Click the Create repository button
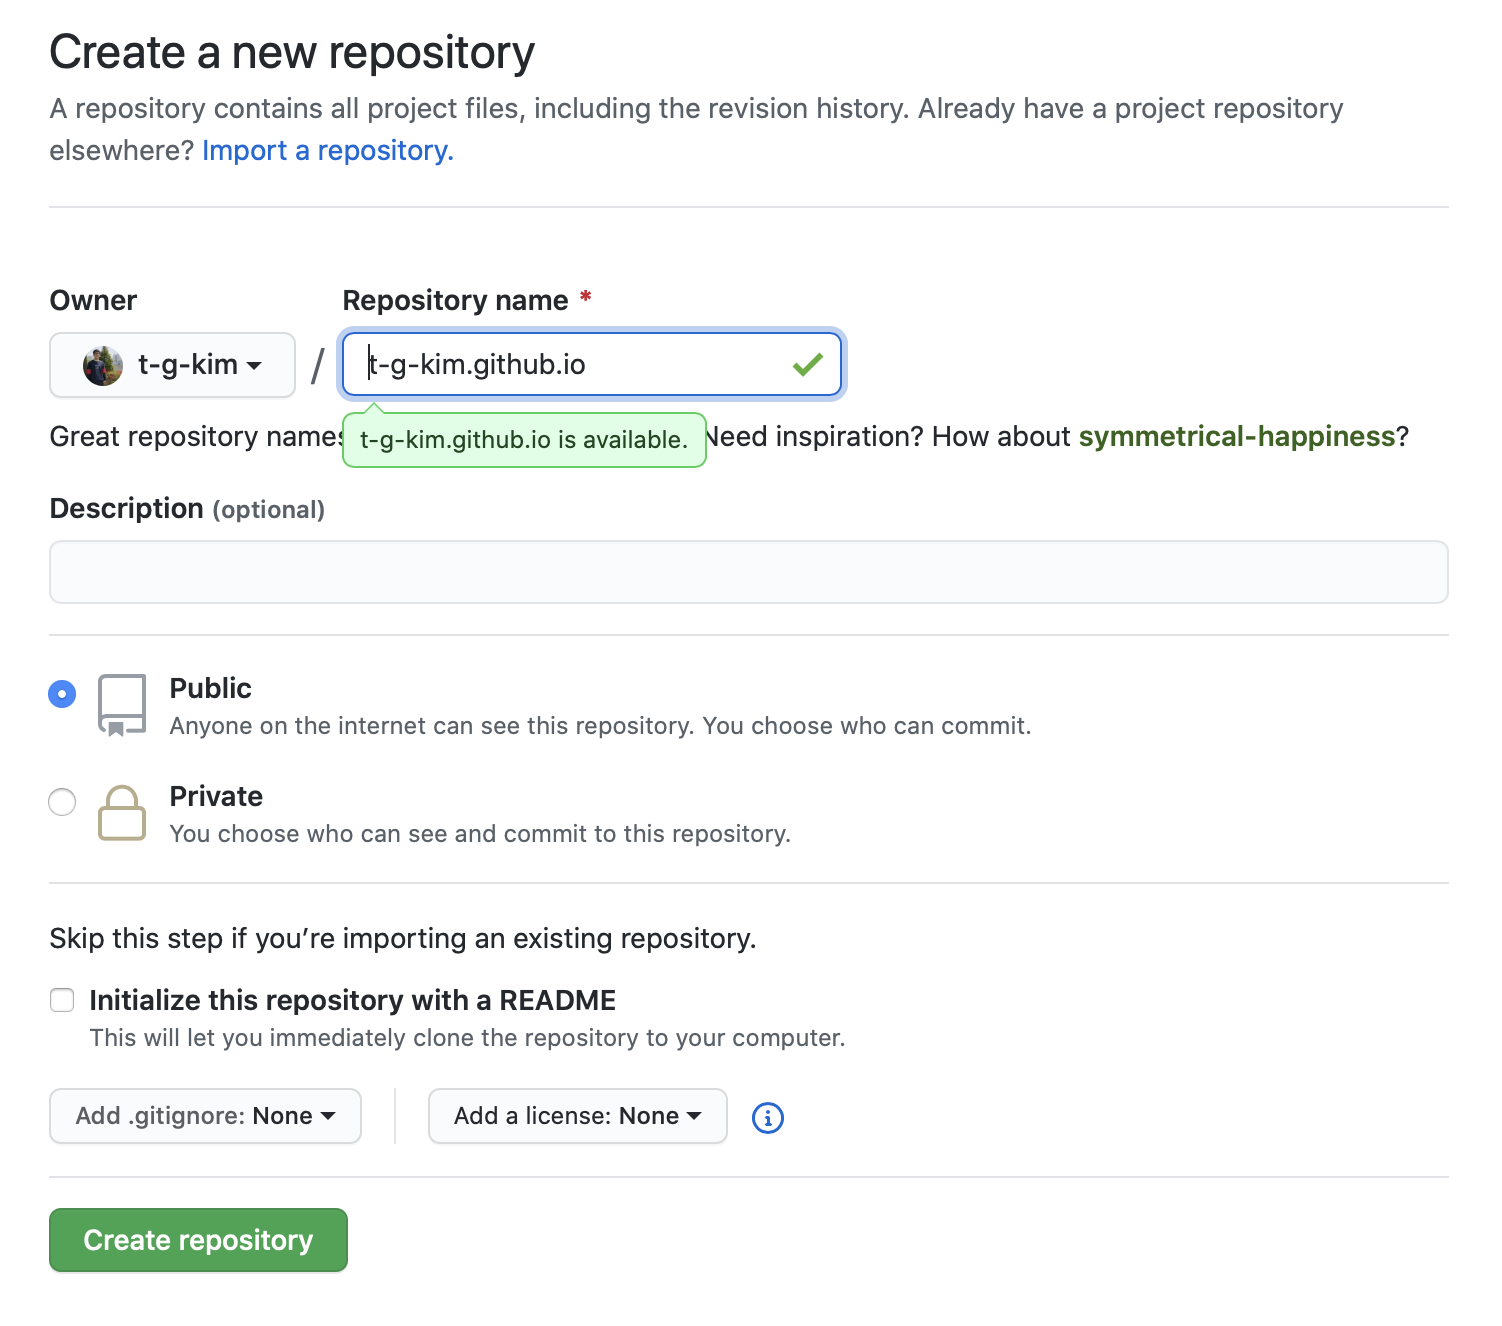 198,1240
